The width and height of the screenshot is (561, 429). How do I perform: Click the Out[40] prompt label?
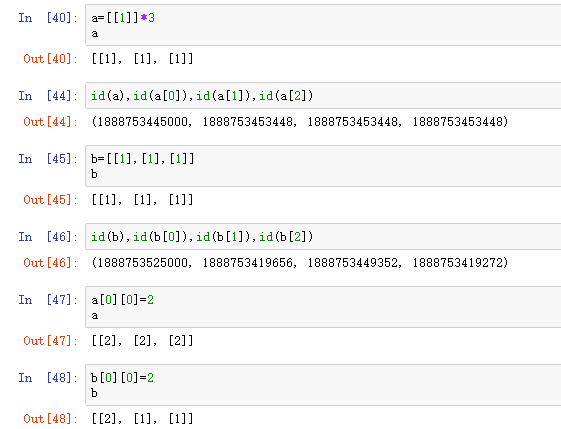click(50, 58)
